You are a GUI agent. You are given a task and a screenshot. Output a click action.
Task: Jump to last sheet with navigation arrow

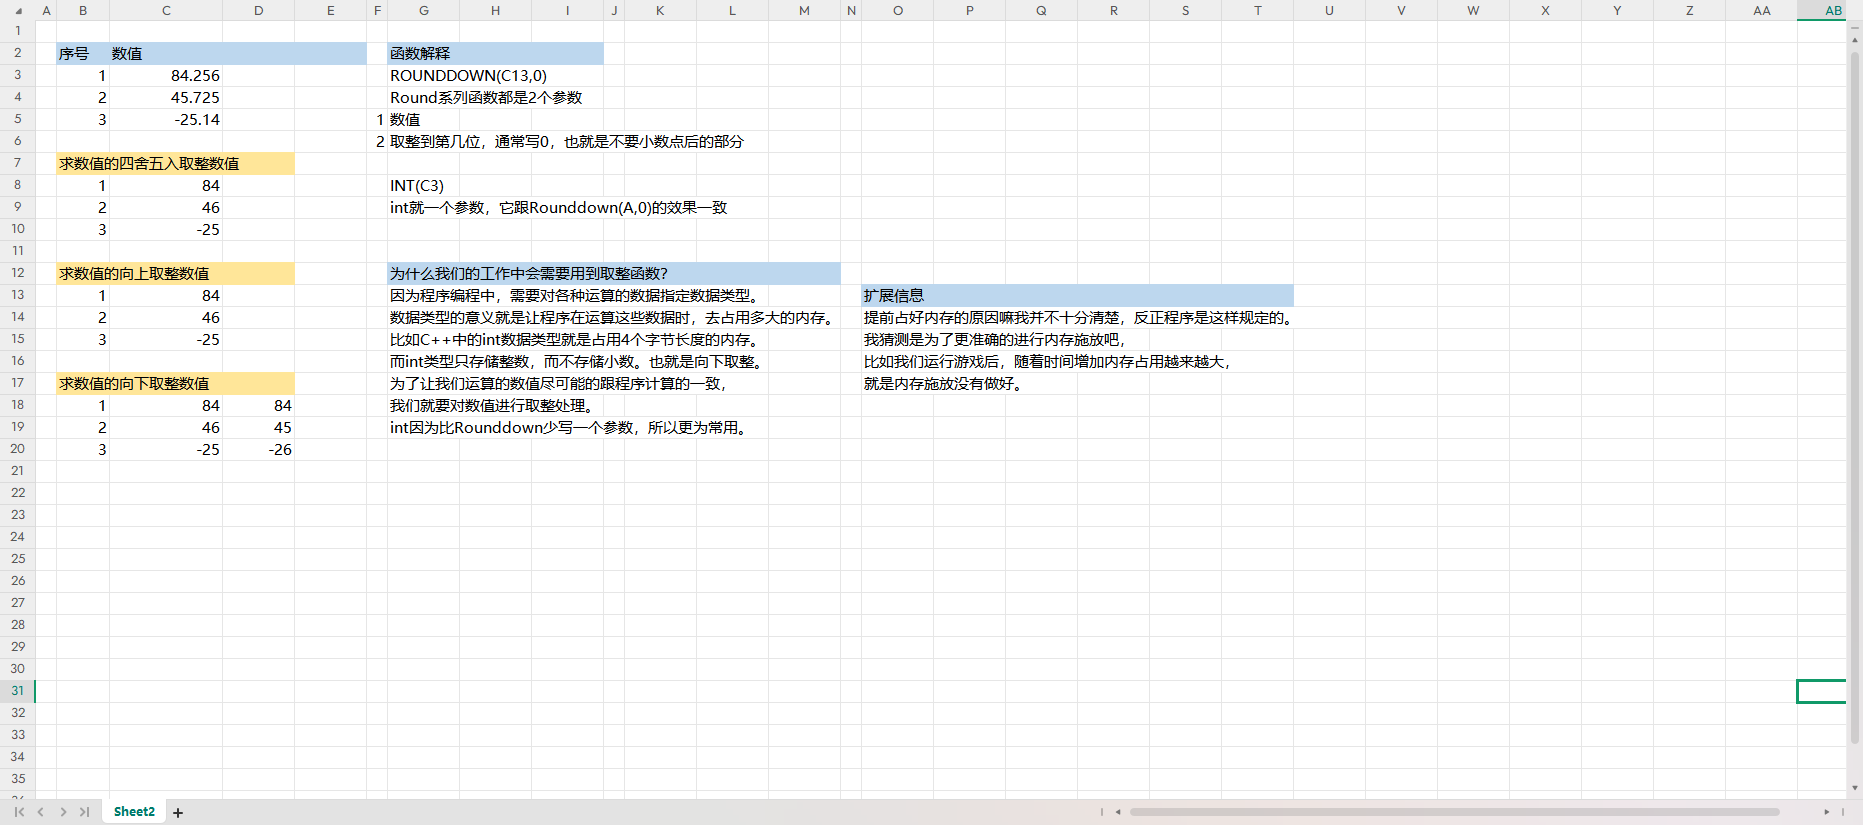[85, 812]
